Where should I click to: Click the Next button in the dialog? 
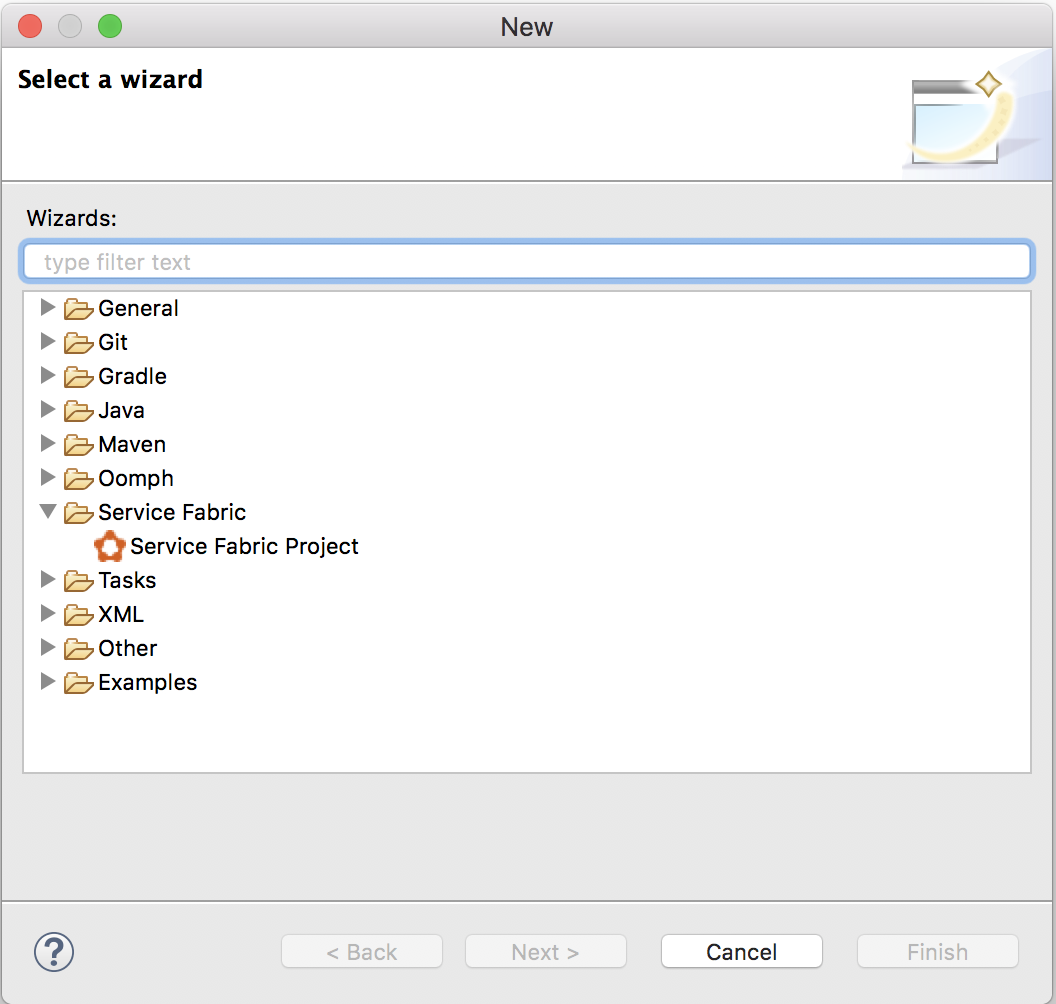(x=545, y=951)
